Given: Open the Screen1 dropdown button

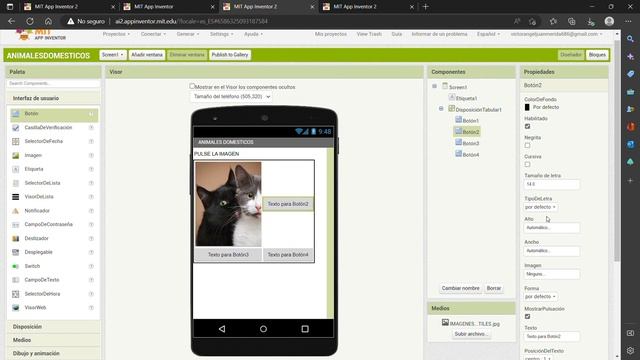Looking at the screenshot, I should click(x=113, y=55).
